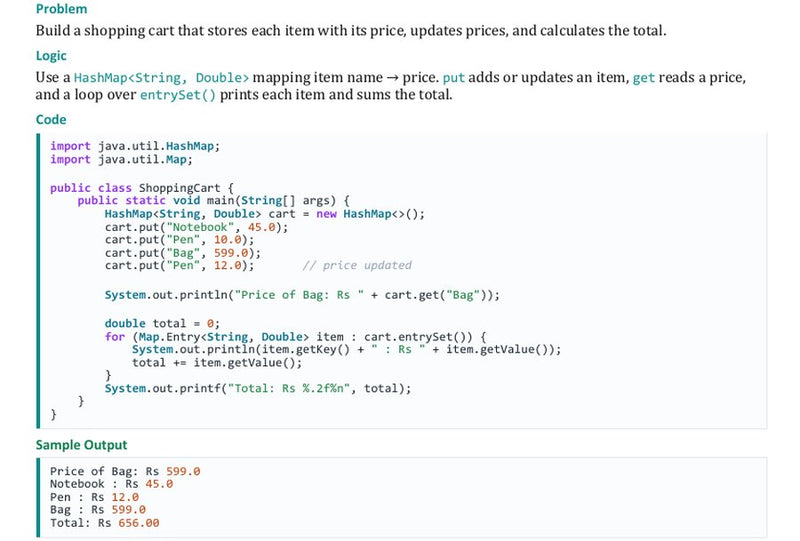Image resolution: width=800 pixels, height=541 pixels.
Task: Click output line 'Price of Bag: Rs 599.0'
Action: click(125, 471)
